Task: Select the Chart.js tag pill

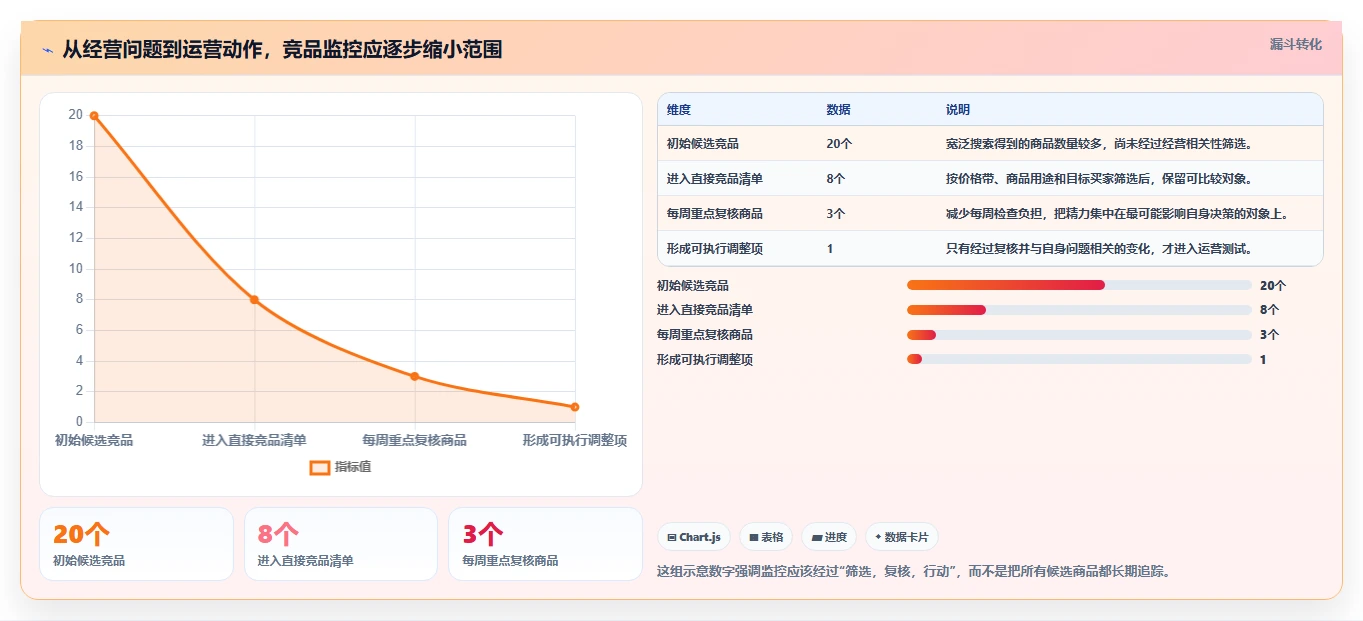Action: 694,537
